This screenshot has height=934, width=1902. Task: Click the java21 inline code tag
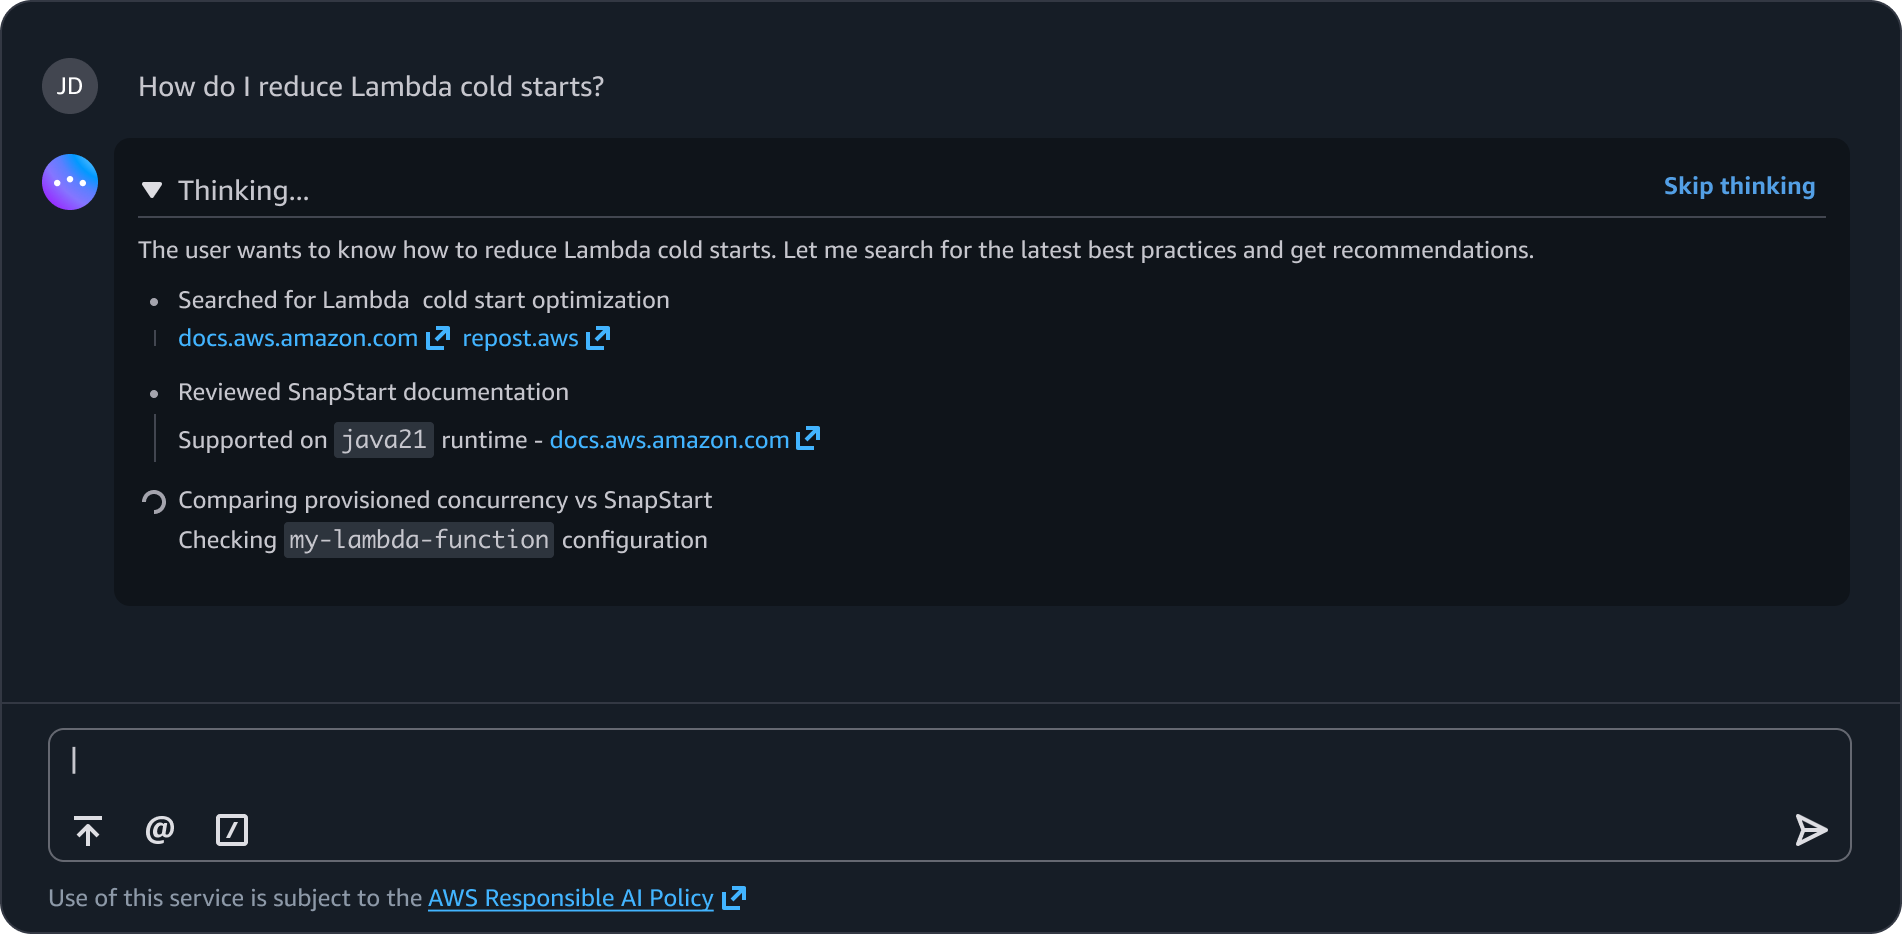click(x=384, y=440)
